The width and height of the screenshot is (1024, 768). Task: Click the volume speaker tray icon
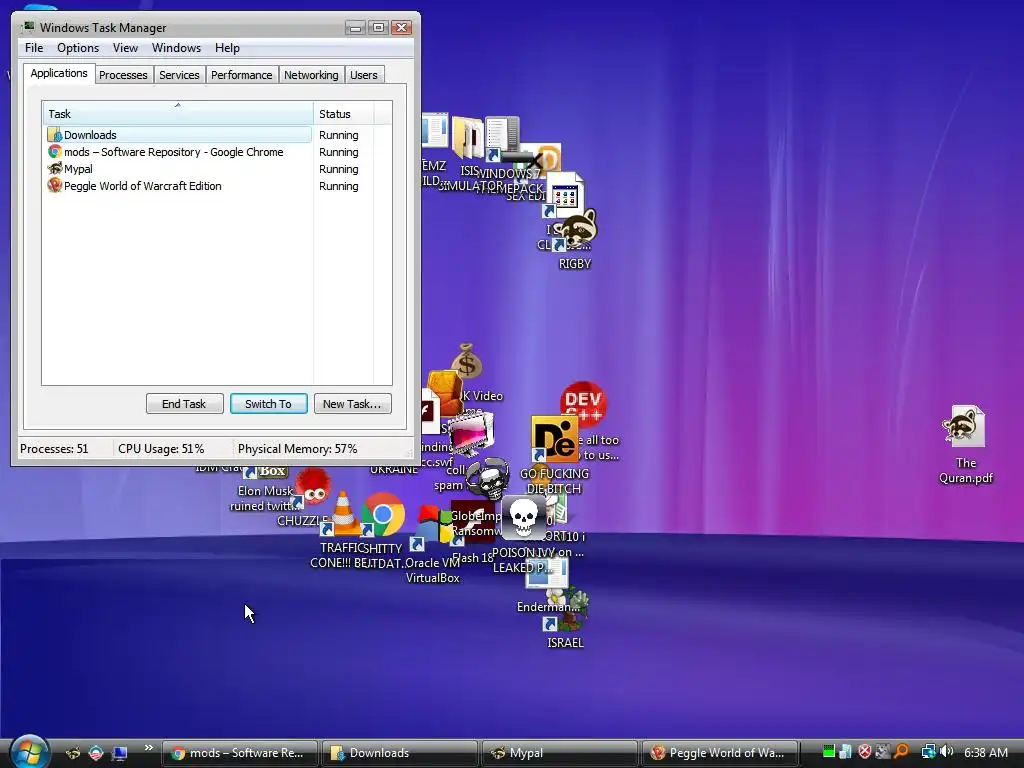947,752
